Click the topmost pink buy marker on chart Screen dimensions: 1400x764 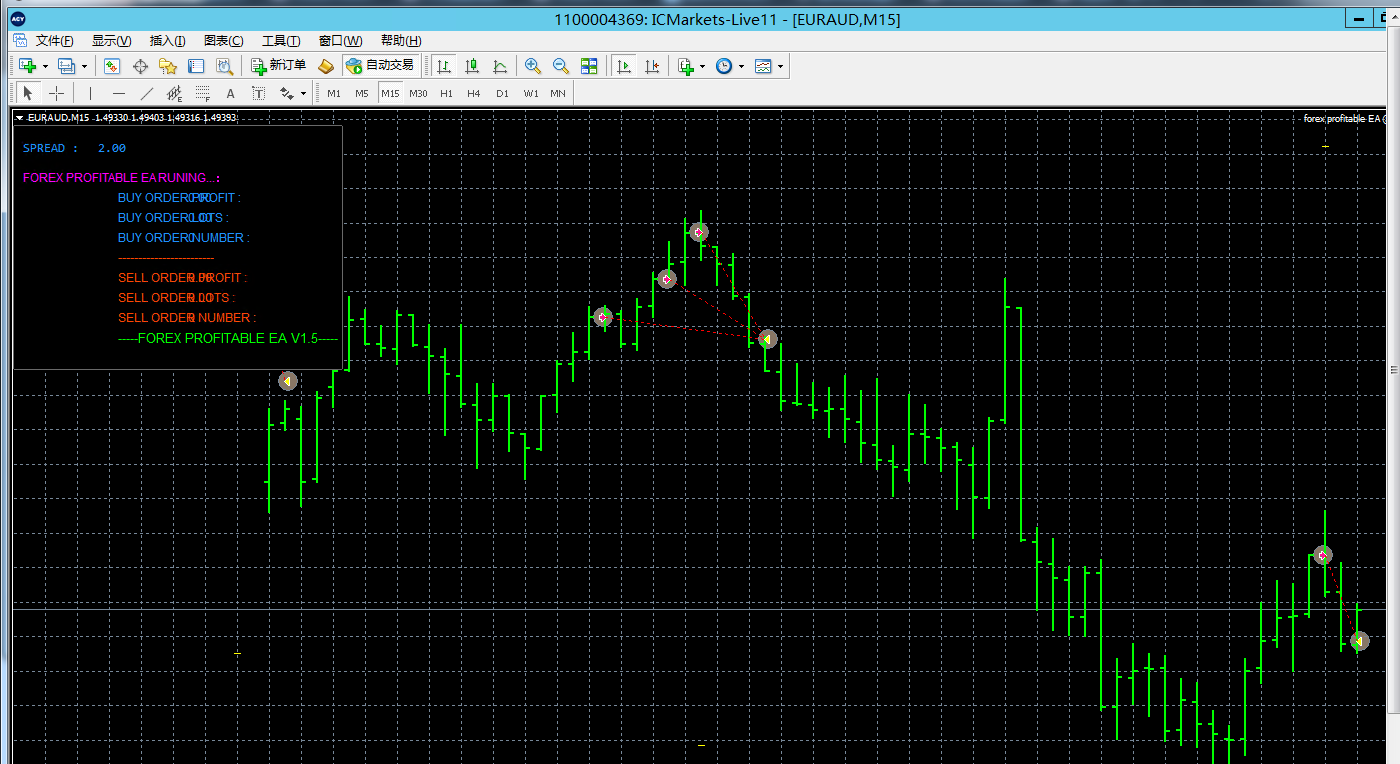[698, 232]
